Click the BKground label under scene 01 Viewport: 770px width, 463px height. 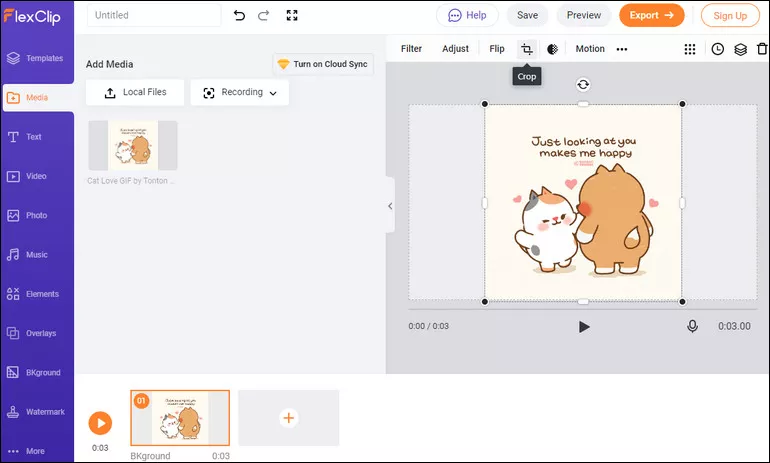coord(150,456)
